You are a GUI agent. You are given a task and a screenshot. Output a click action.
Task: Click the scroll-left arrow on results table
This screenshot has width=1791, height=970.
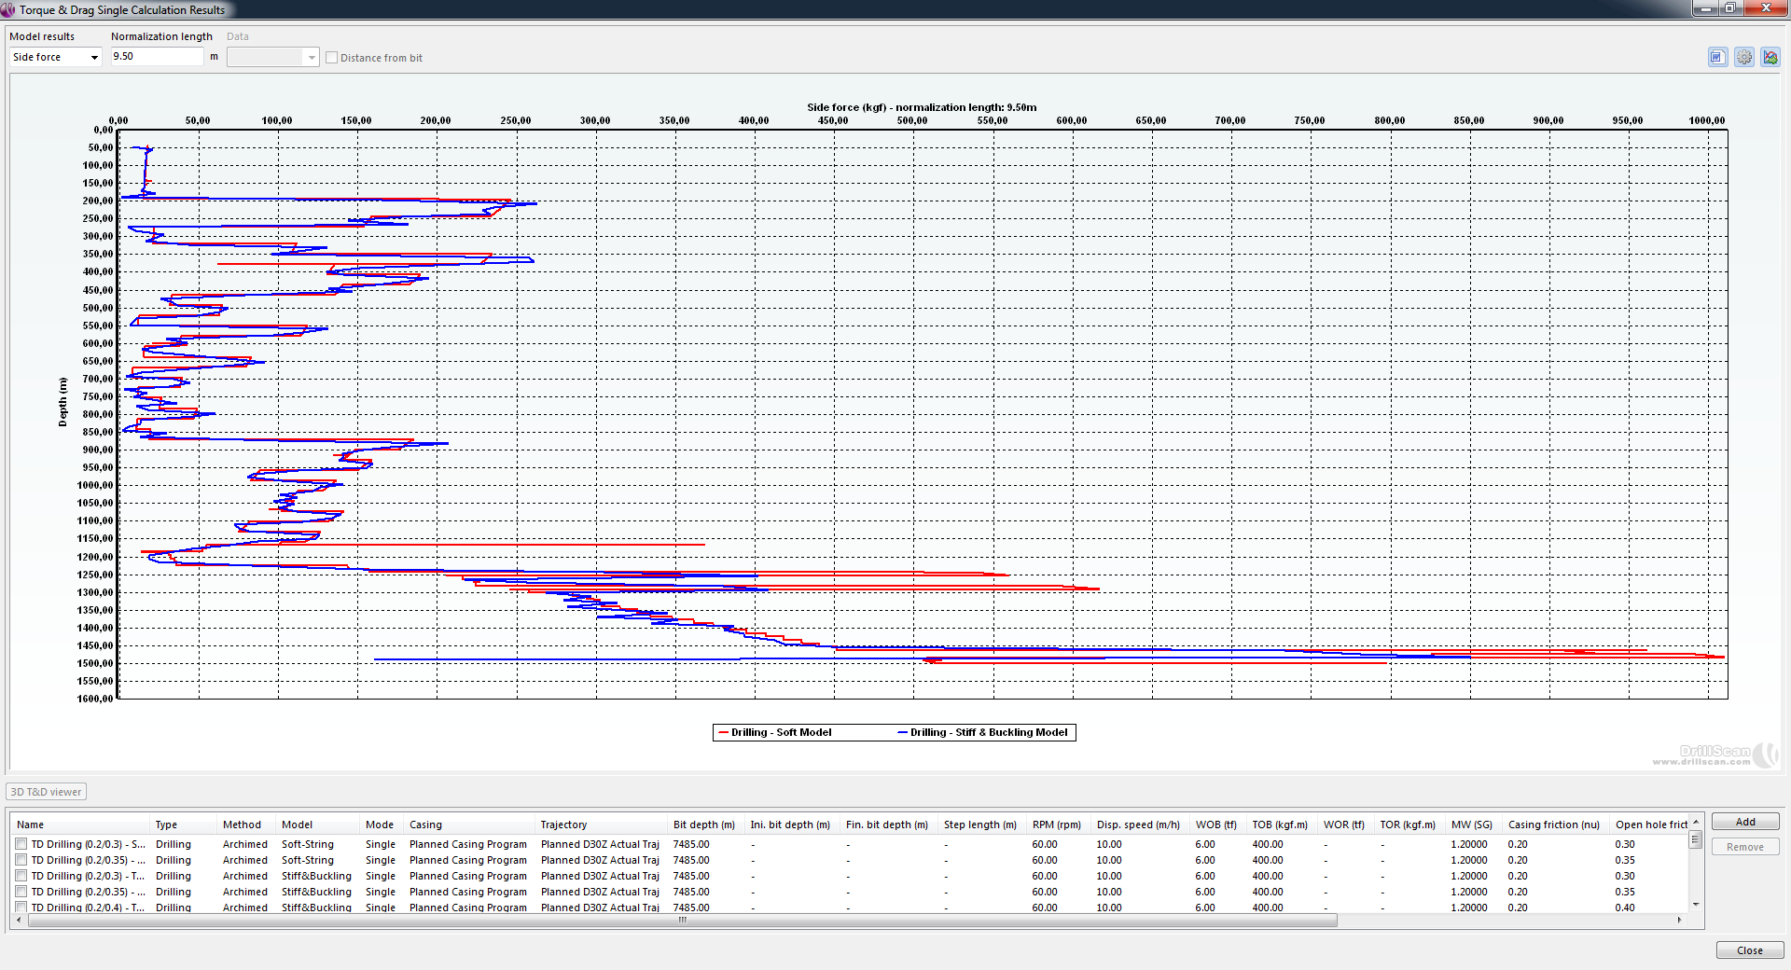[19, 920]
